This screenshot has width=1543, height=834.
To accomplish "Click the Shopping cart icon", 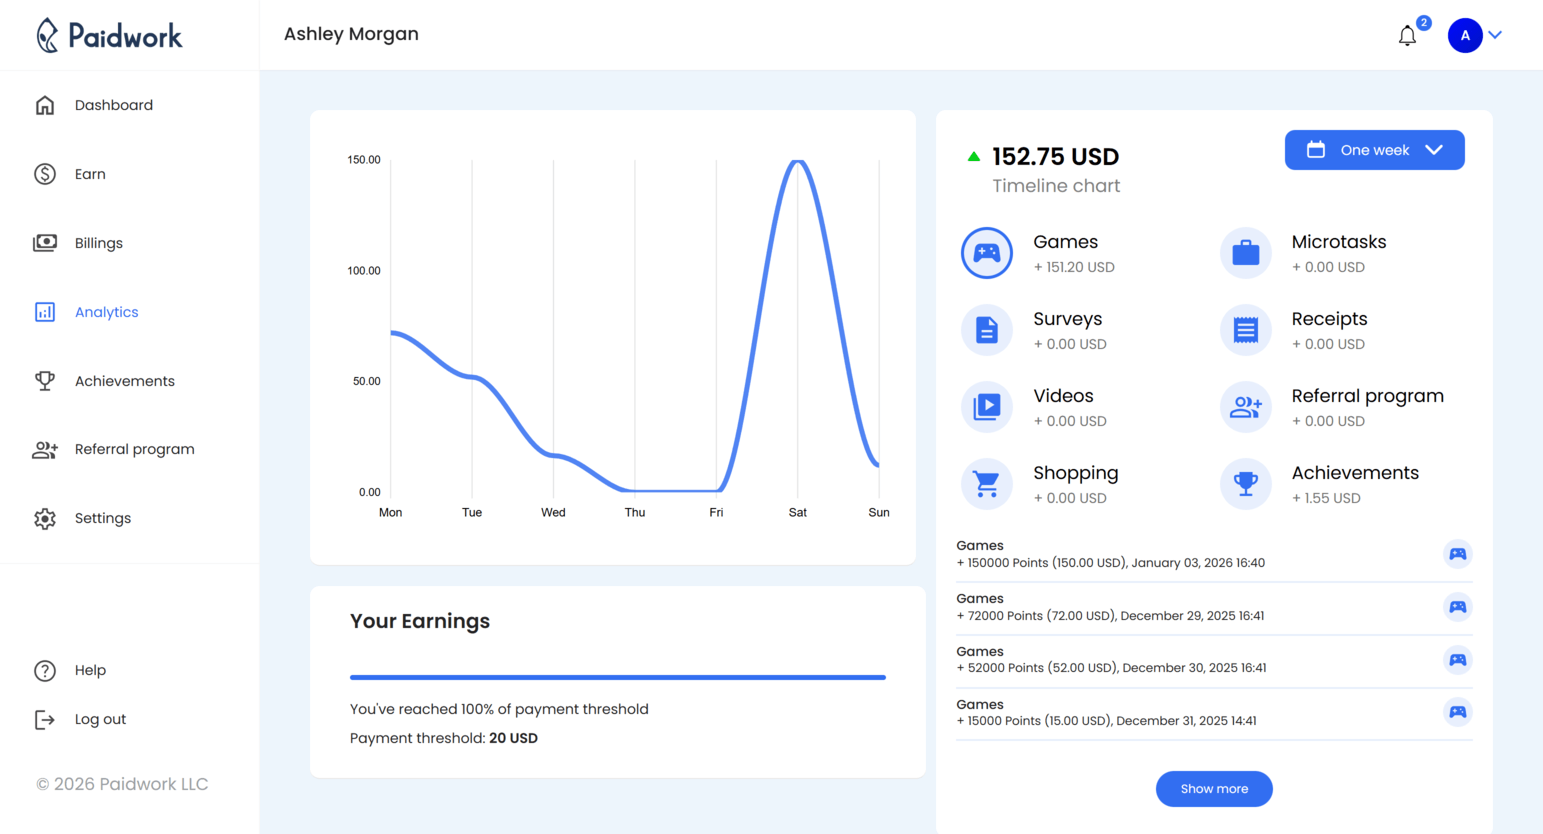I will point(987,483).
